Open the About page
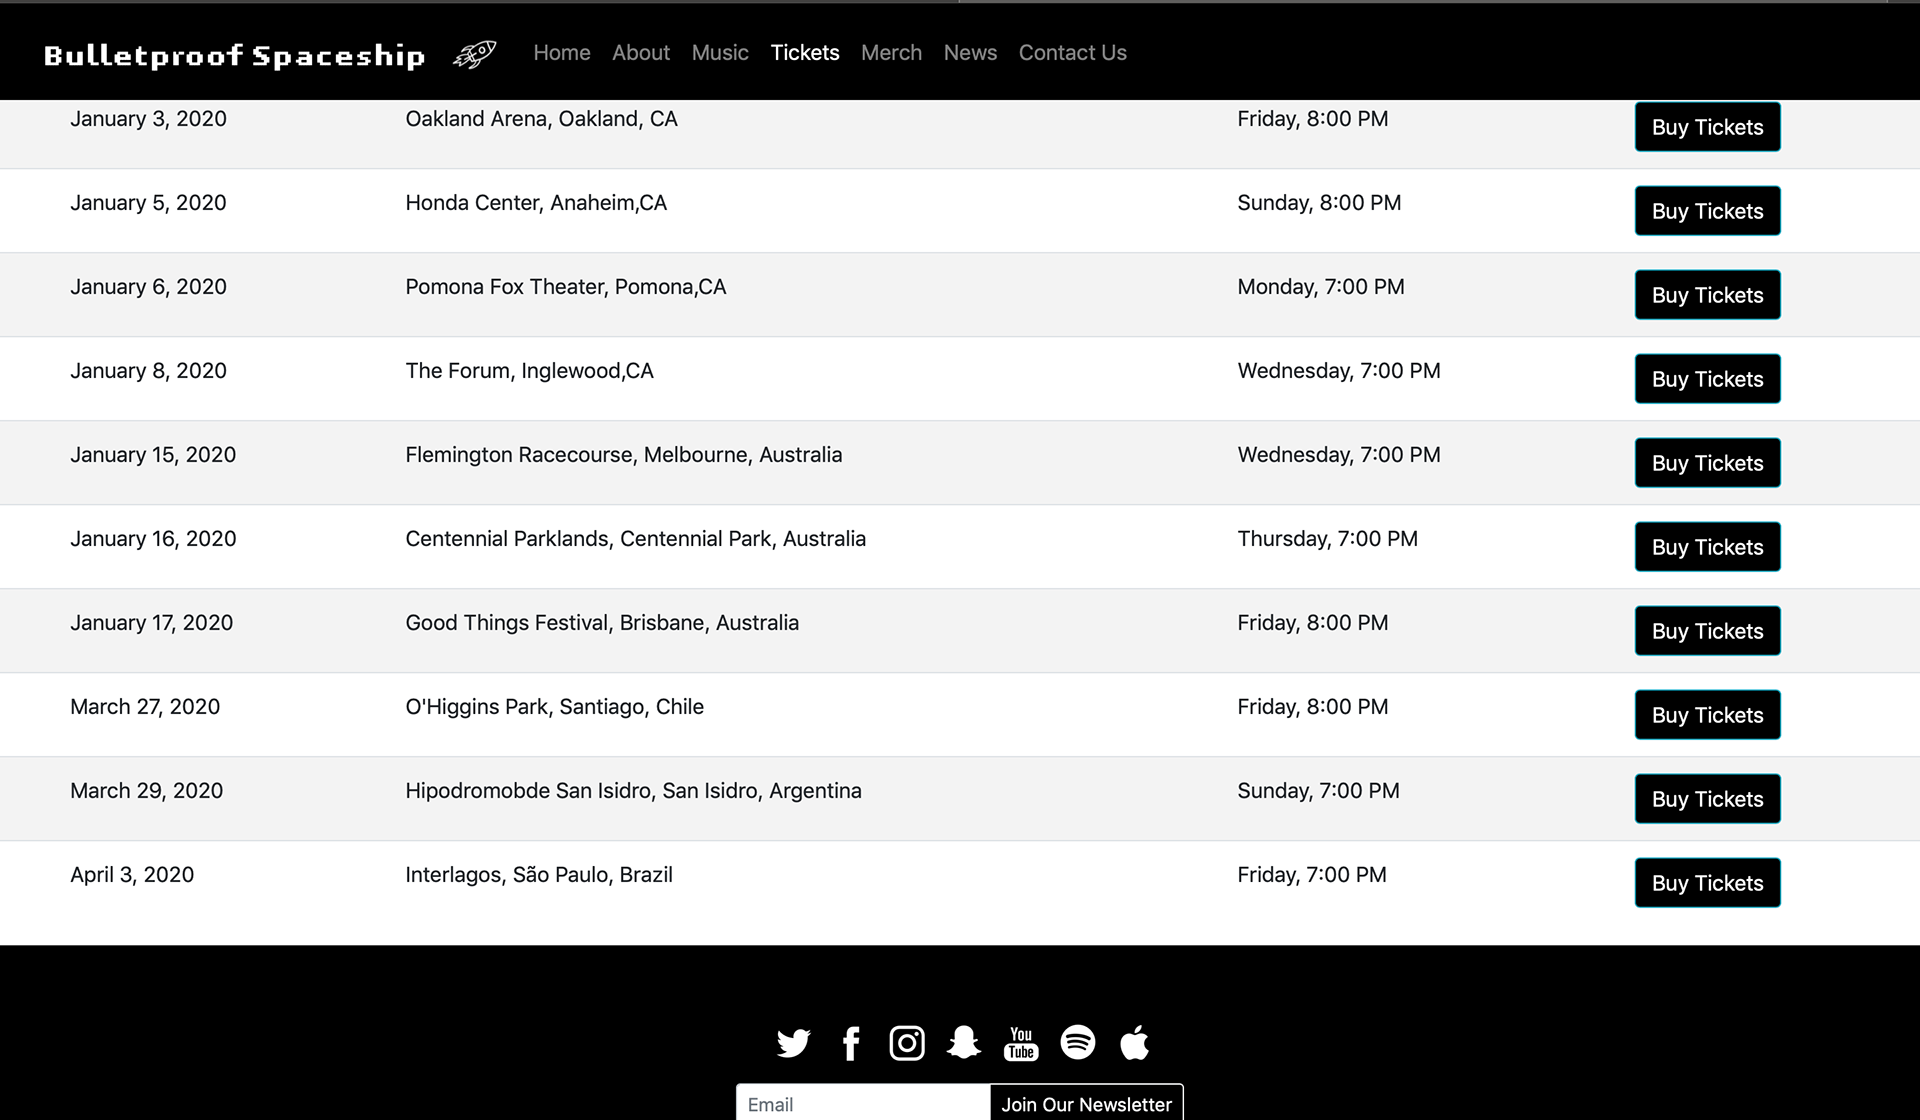 click(x=641, y=53)
